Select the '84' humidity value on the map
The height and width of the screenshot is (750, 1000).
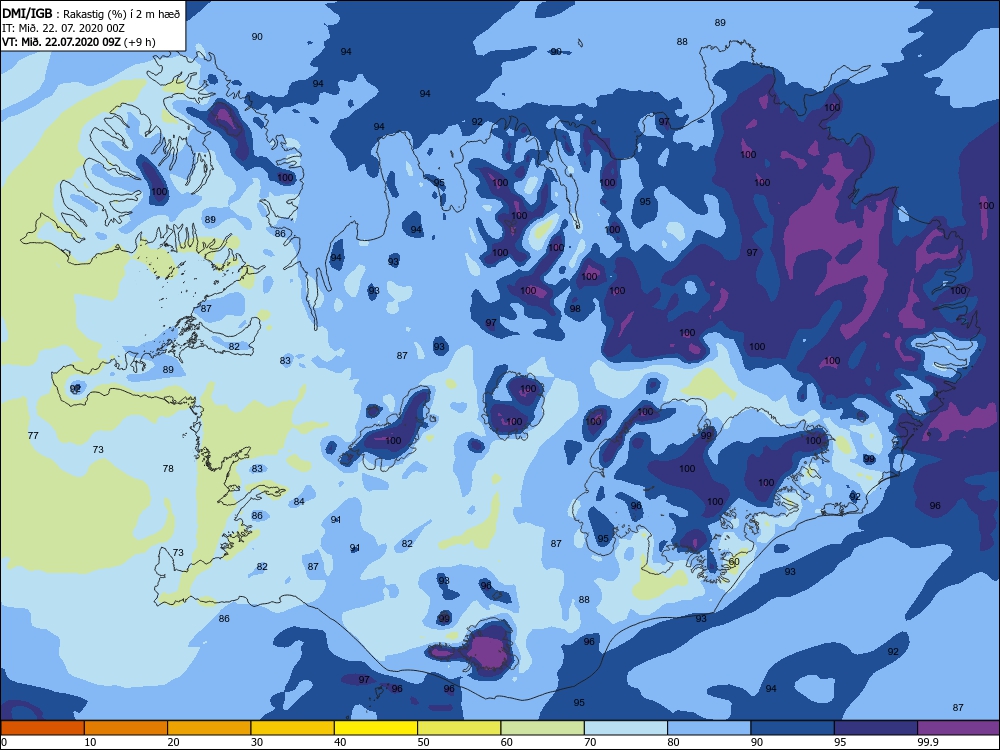pos(299,502)
